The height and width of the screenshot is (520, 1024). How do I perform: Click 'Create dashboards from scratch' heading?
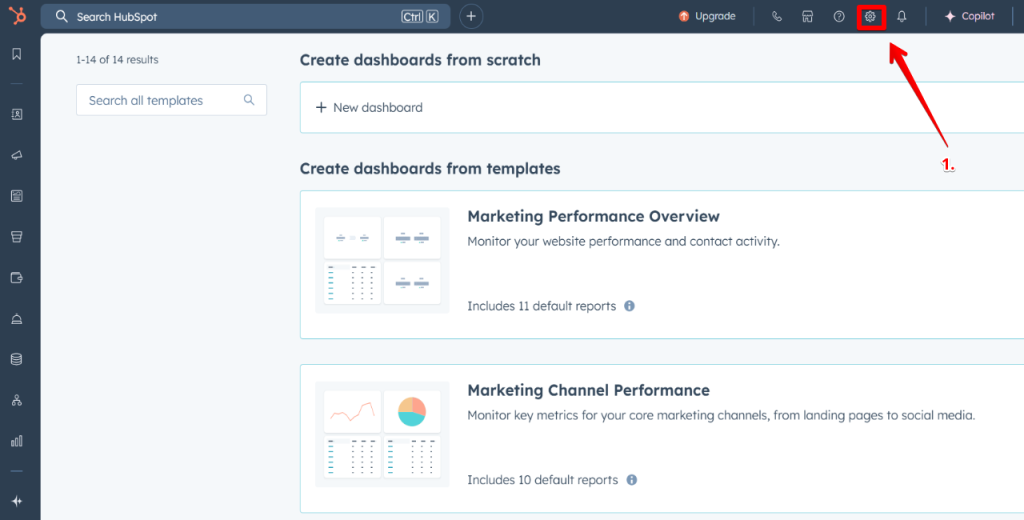(x=420, y=60)
